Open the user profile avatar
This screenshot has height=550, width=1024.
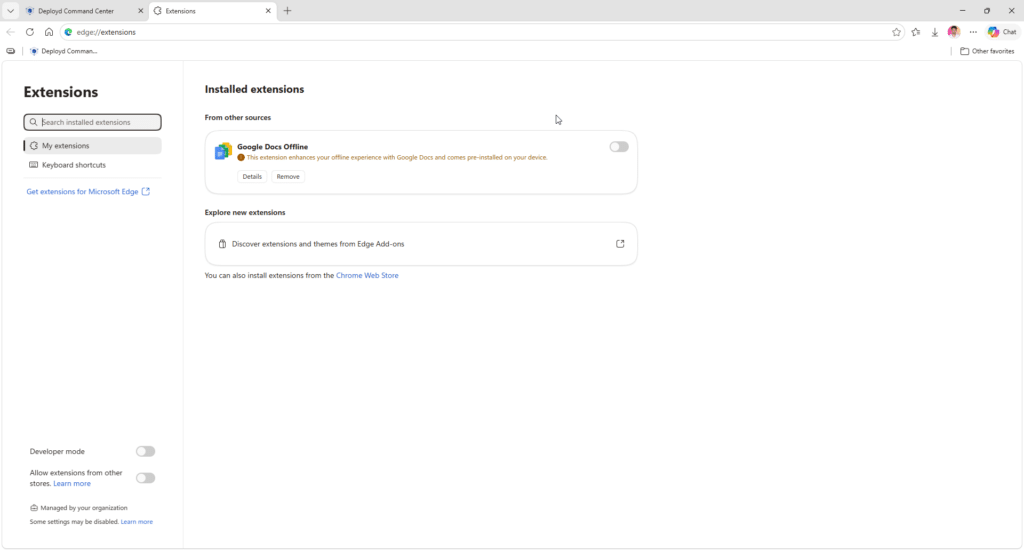[953, 32]
